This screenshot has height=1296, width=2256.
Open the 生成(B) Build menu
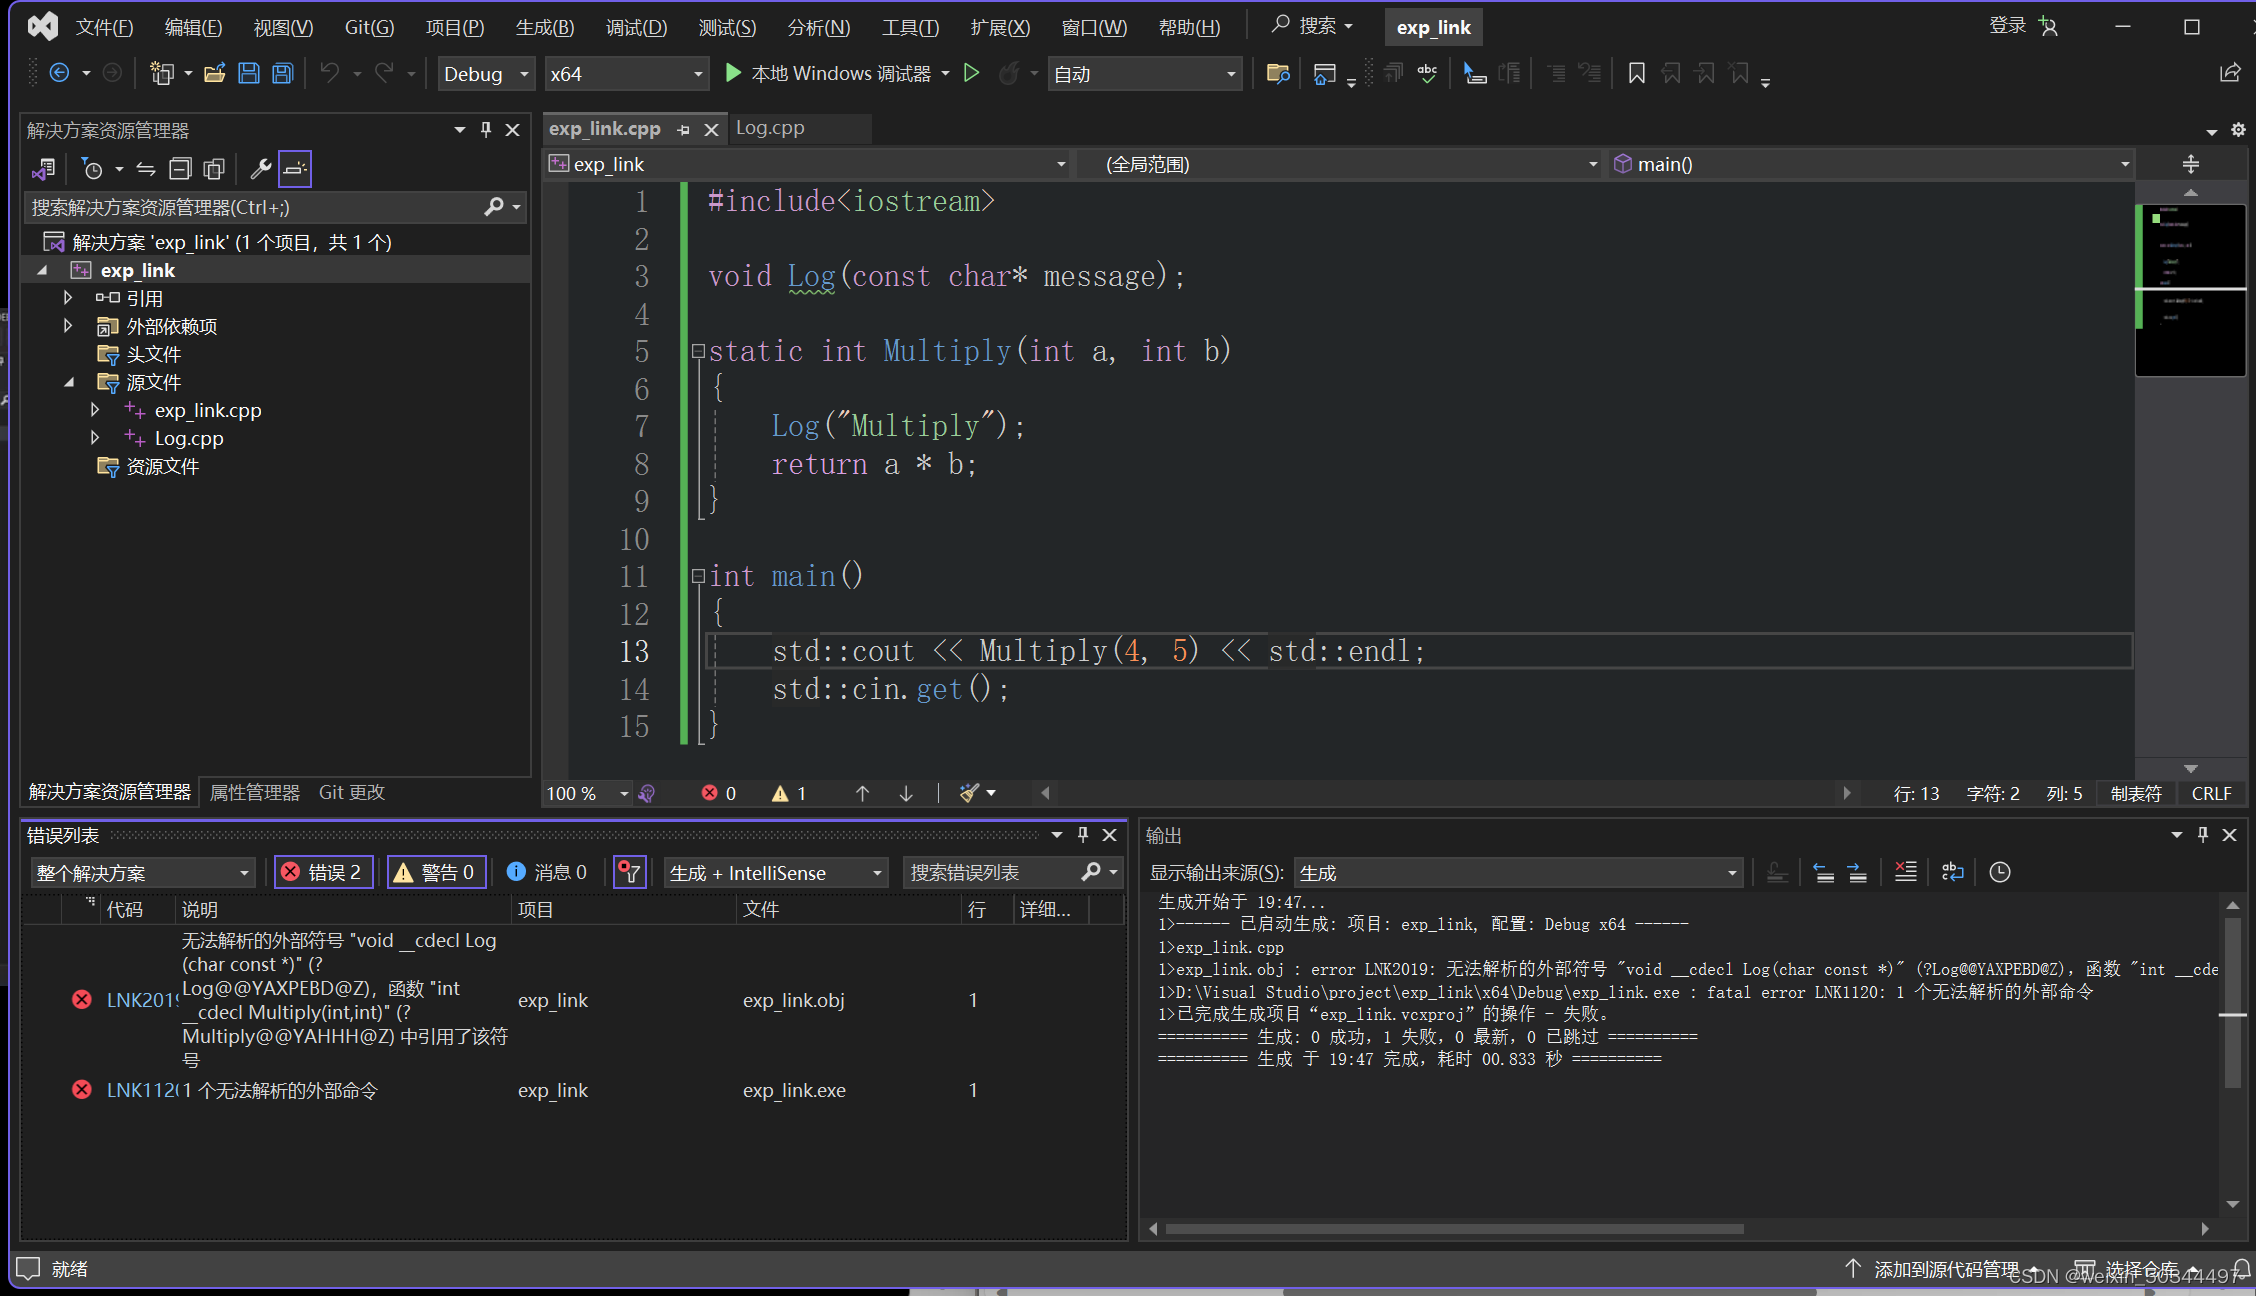(544, 27)
